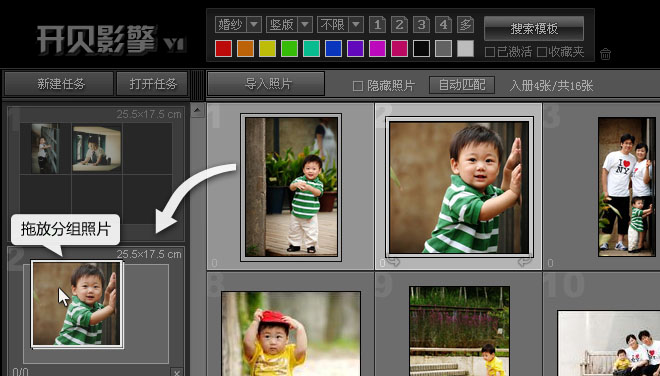Pick the red color swatch
660x376 pixels.
pos(223,48)
